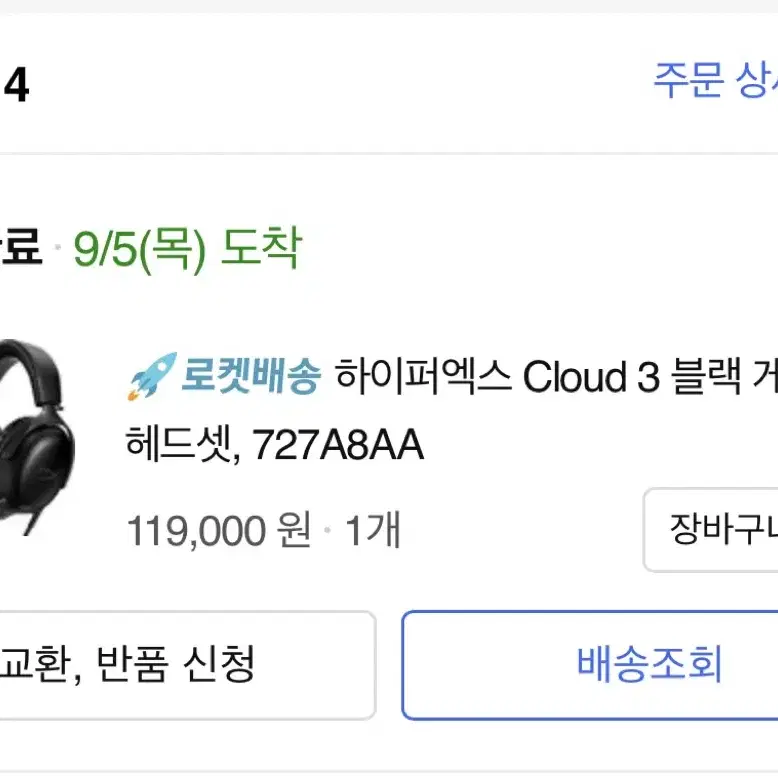The height and width of the screenshot is (778, 778).
Task: Select the Cloud 3 text in the title
Action: [591, 376]
